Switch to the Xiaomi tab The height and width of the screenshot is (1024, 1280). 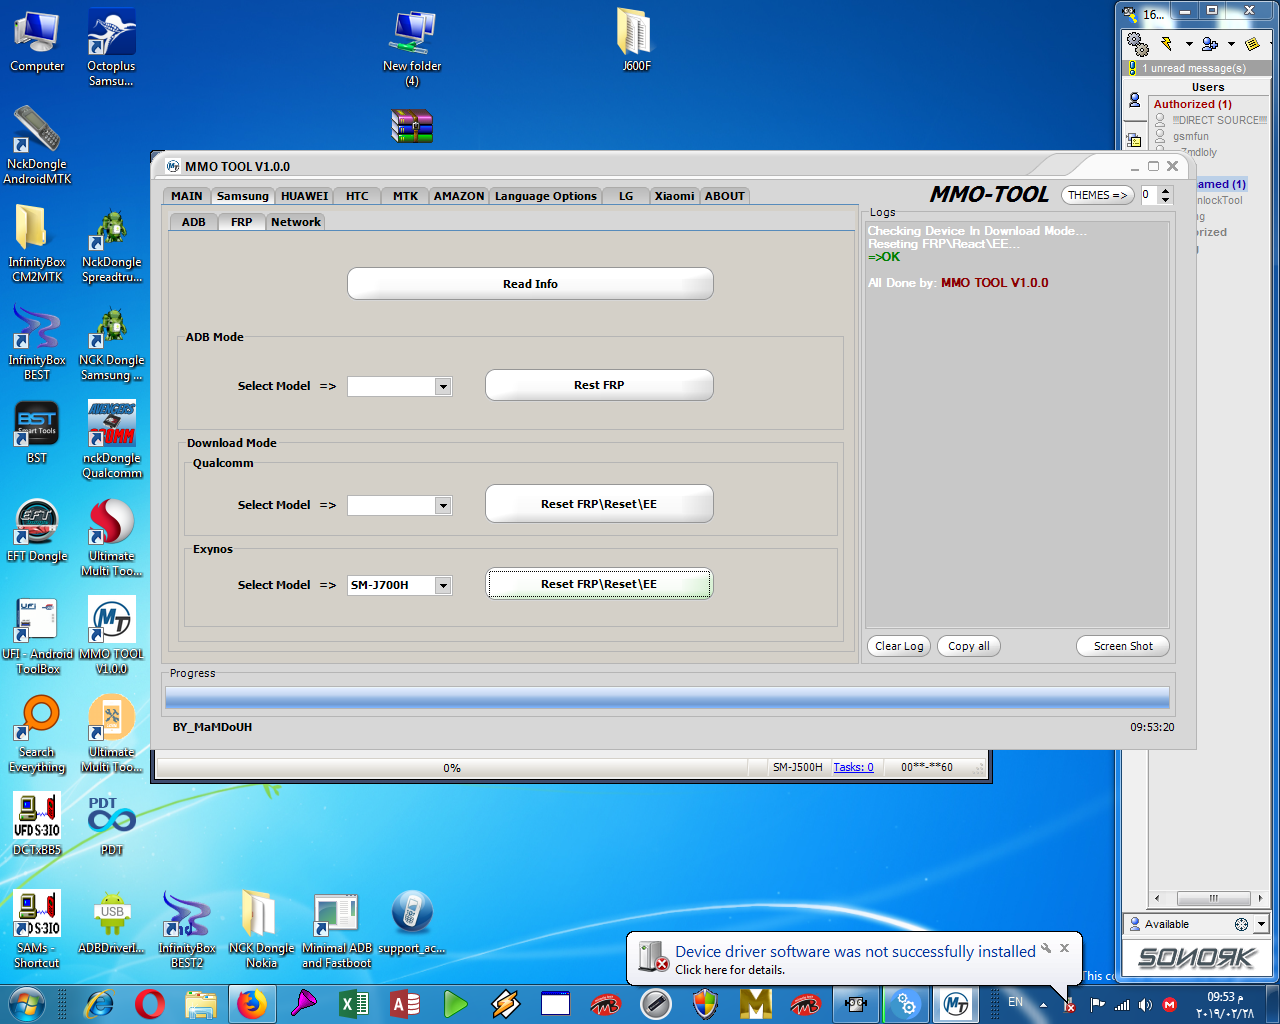tap(674, 197)
